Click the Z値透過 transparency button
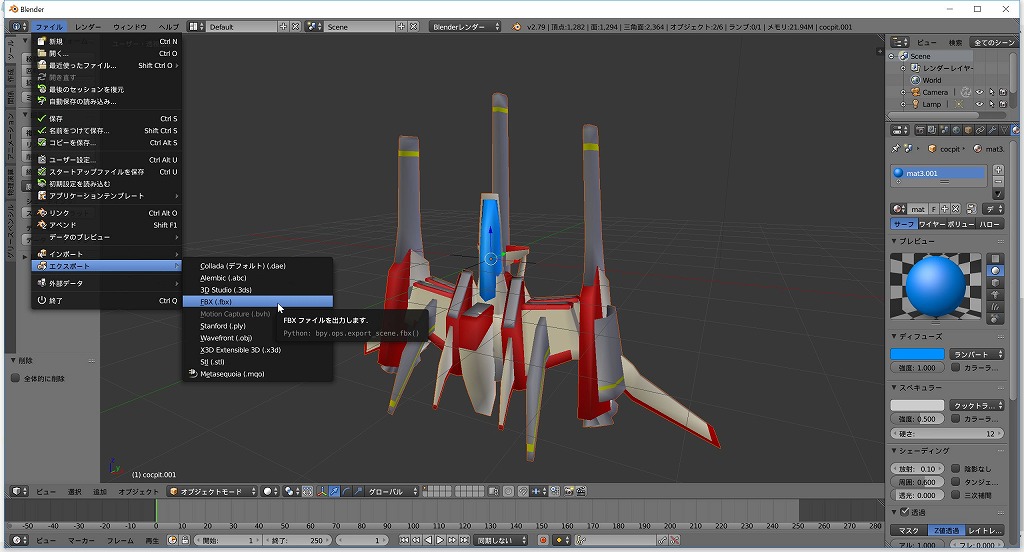 coord(944,530)
